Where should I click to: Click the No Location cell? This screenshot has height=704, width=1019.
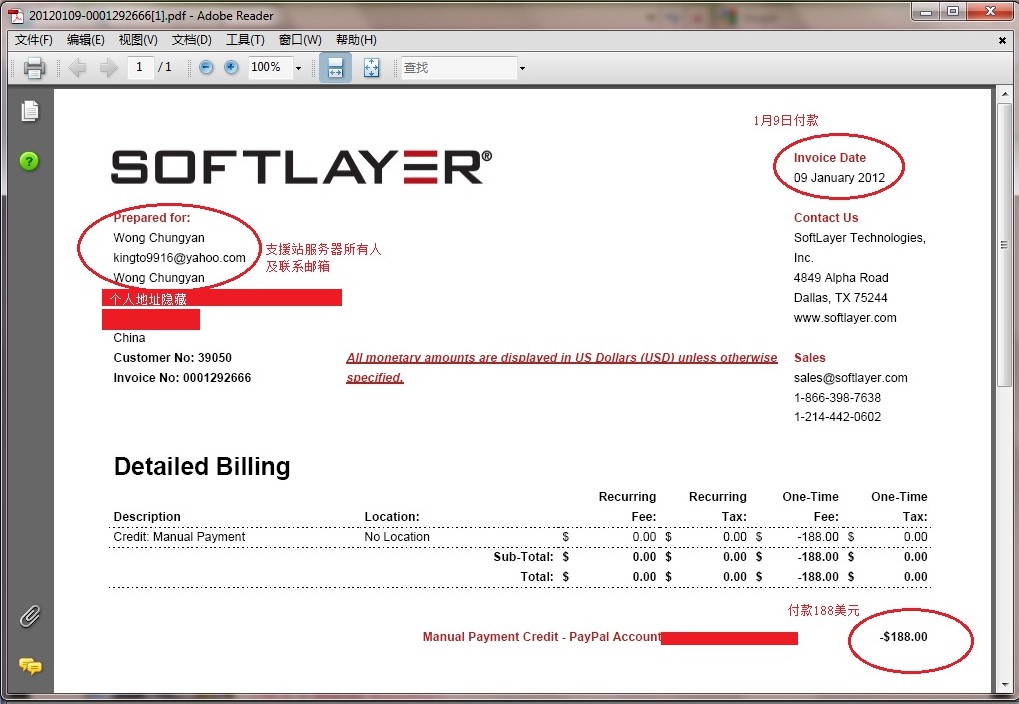coord(396,536)
